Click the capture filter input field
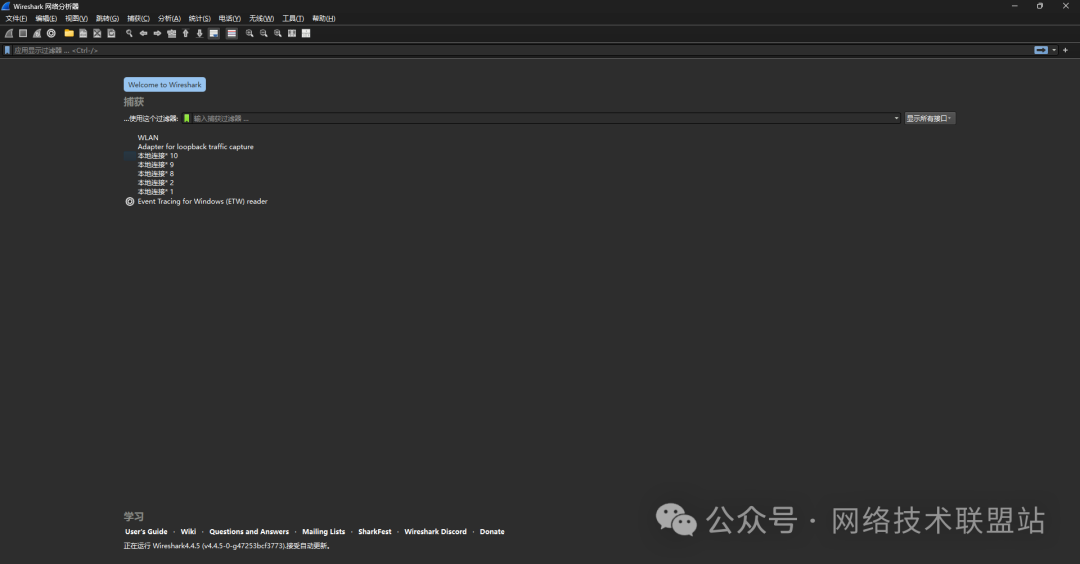 point(541,118)
